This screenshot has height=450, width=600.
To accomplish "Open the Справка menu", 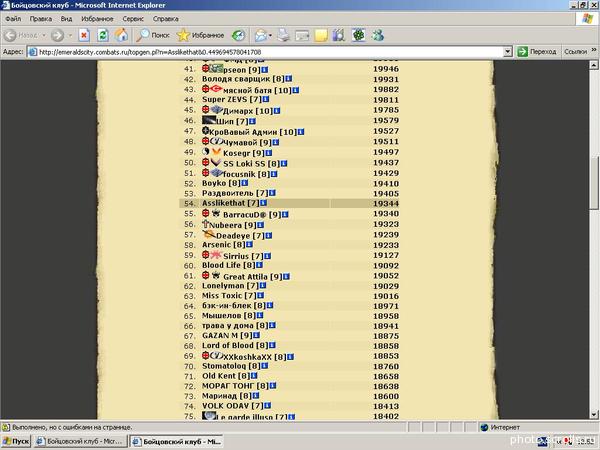I will tap(166, 19).
